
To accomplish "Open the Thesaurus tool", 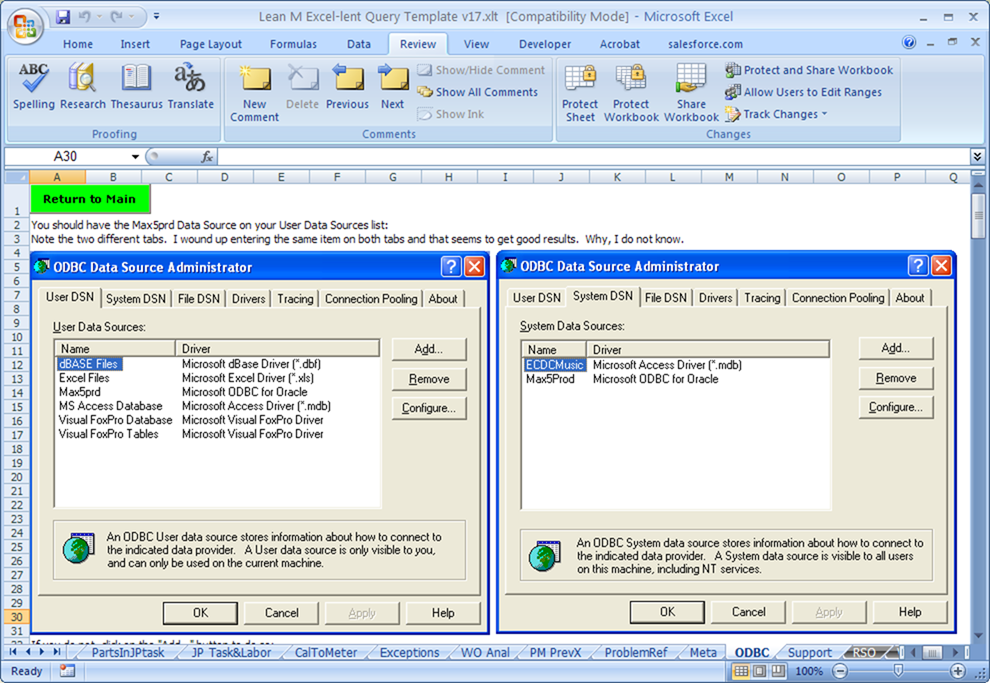I will coord(136,86).
